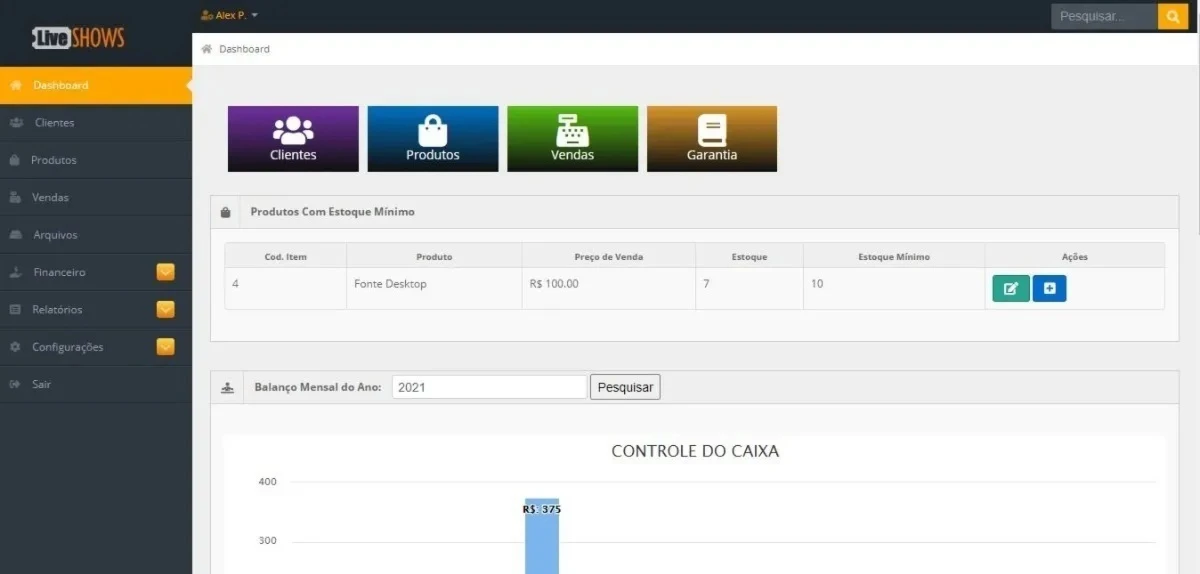The height and width of the screenshot is (574, 1200).
Task: Click the Relatórios icon in the sidebar
Action: 15,310
